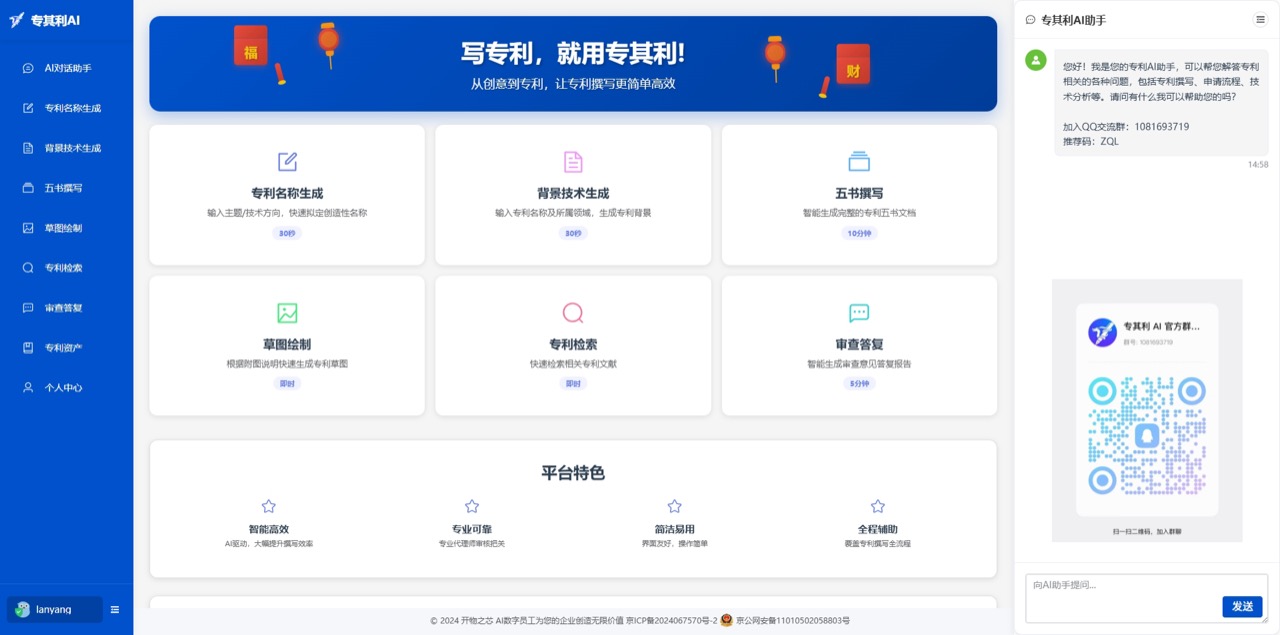Viewport: 1280px width, 635px height.
Task: Click the 个人中心 user icon in sidebar
Action: 28,388
